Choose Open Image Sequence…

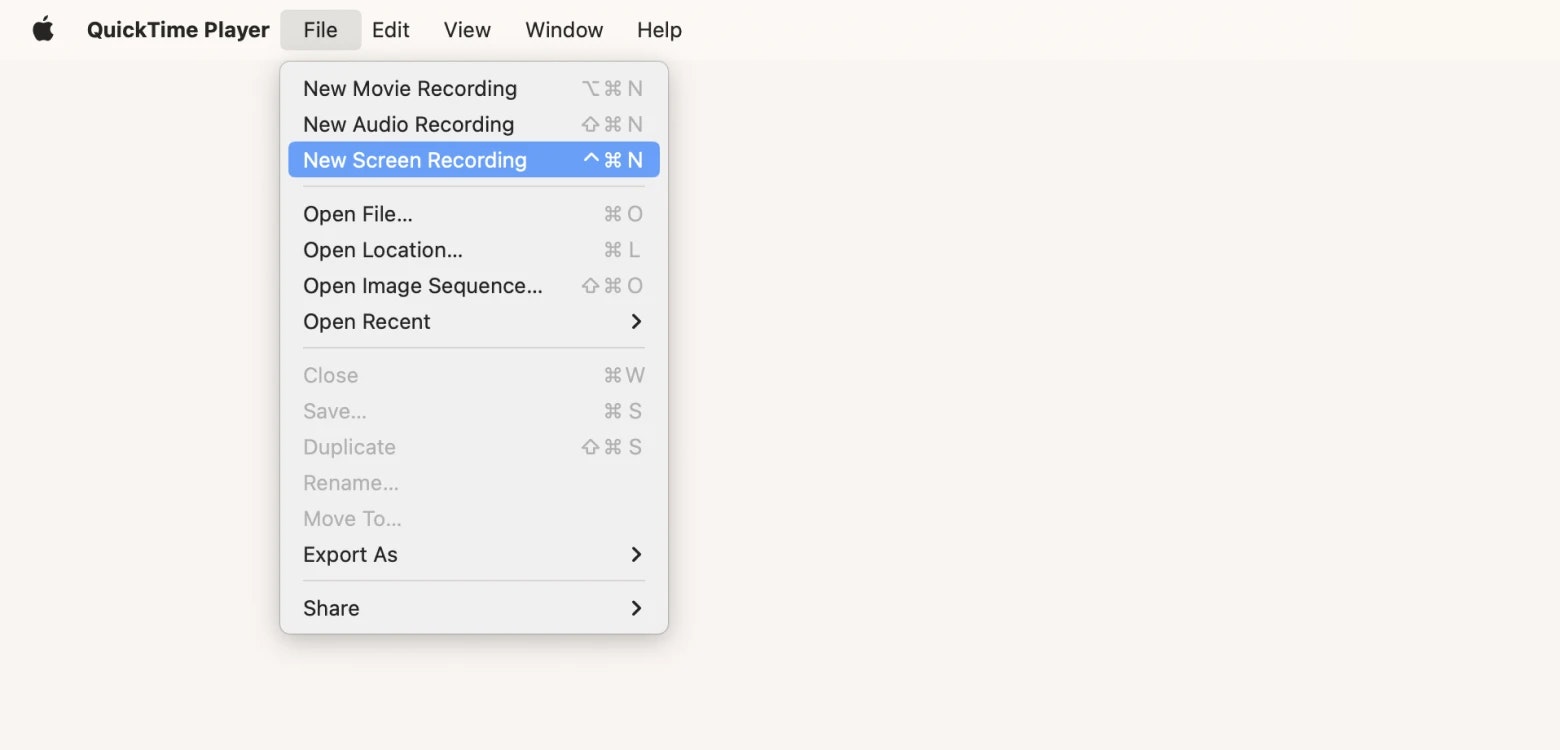(x=474, y=286)
